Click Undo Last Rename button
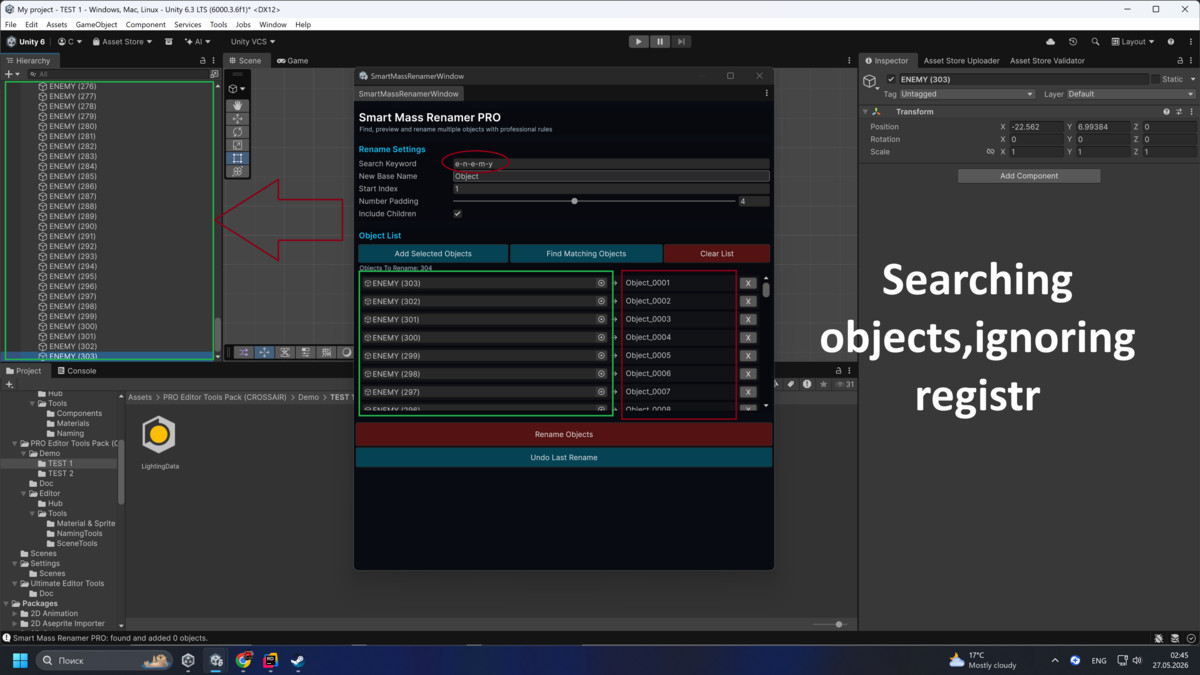 coord(564,458)
